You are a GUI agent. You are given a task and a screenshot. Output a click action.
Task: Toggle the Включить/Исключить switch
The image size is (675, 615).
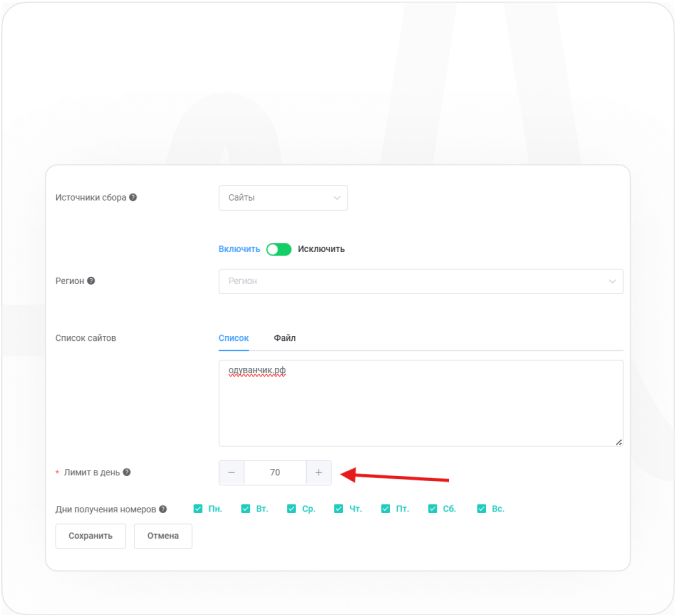coord(279,249)
